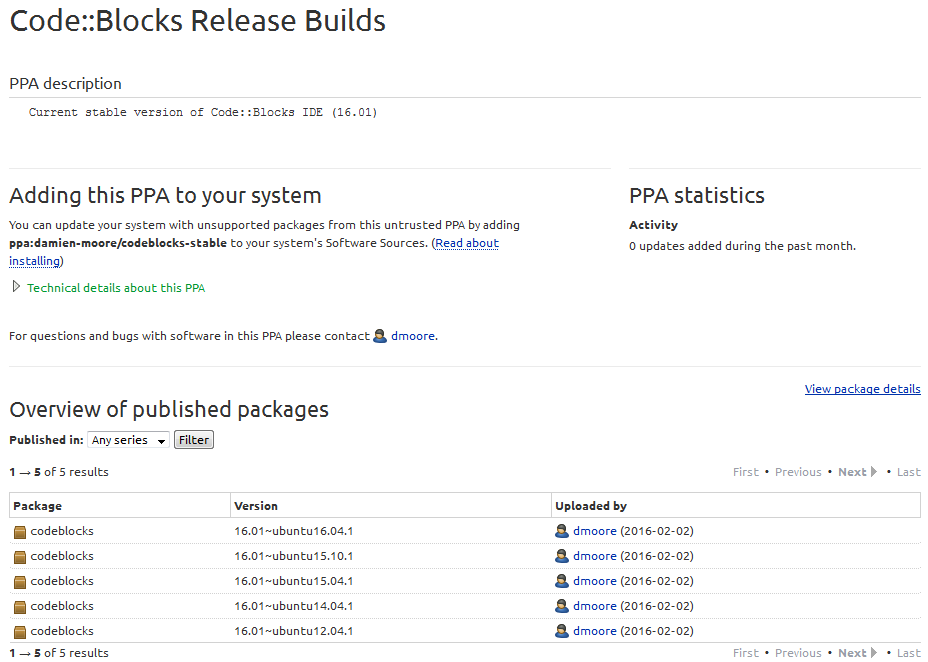Open dmoore's profile link in the ubuntu15.10.1 row

click(x=595, y=556)
